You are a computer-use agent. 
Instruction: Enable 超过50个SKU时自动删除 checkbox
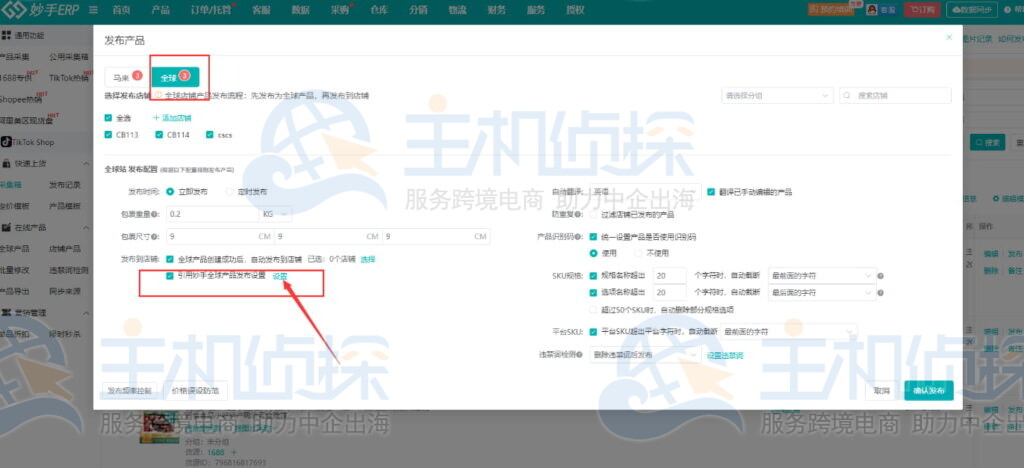coord(593,309)
